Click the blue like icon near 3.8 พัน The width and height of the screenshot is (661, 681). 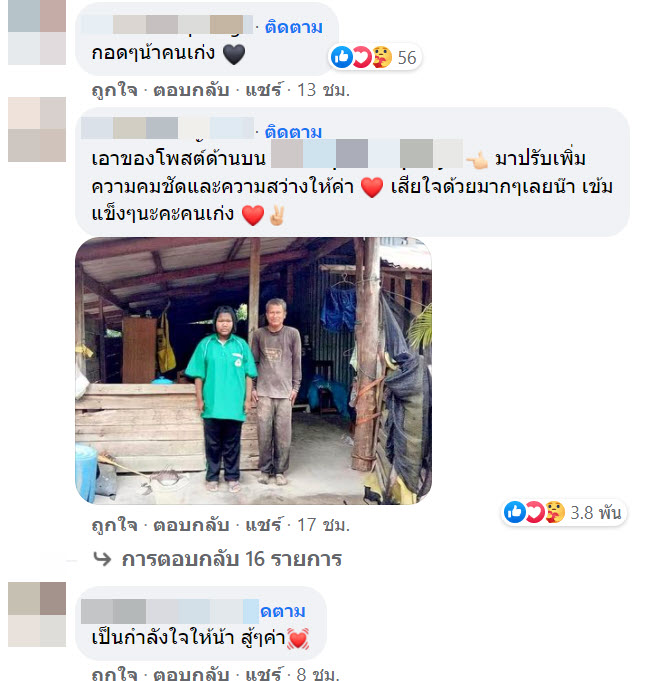click(x=515, y=512)
